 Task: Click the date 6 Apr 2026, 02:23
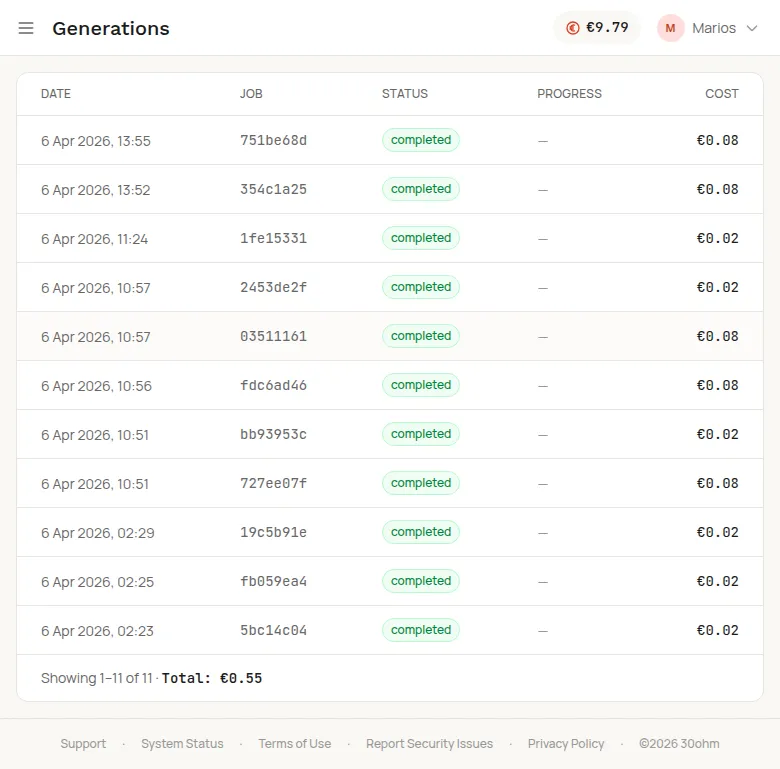(x=97, y=631)
